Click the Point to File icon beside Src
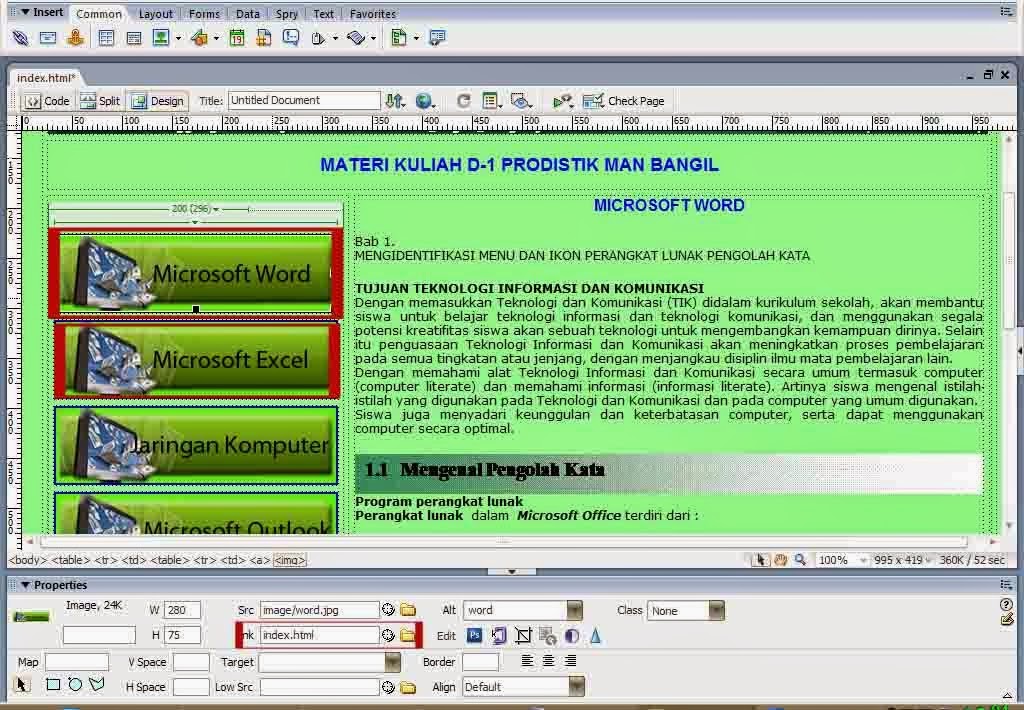This screenshot has width=1024, height=710. (388, 609)
